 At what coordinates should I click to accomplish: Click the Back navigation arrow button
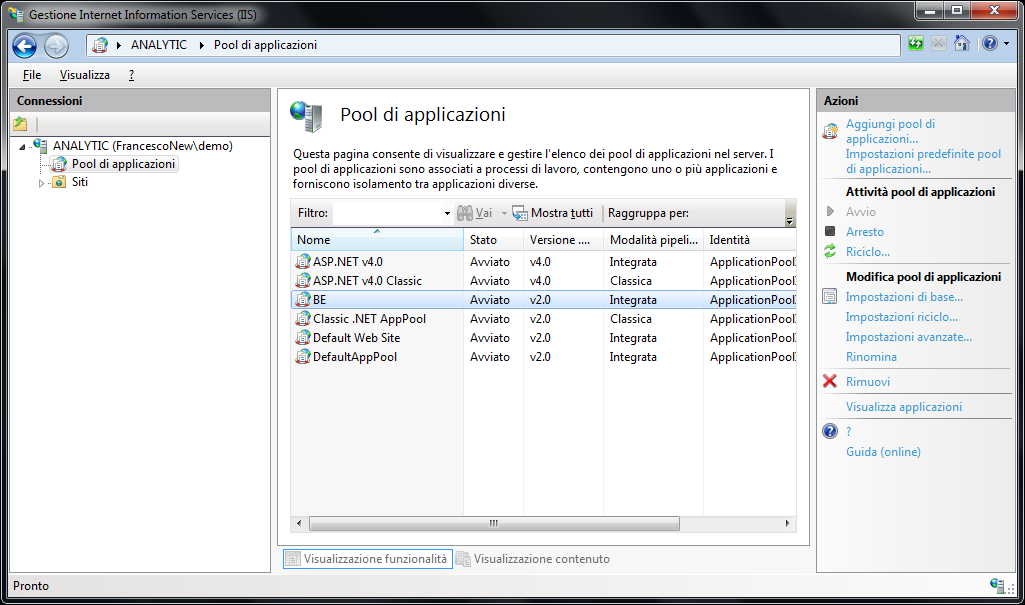(24, 45)
